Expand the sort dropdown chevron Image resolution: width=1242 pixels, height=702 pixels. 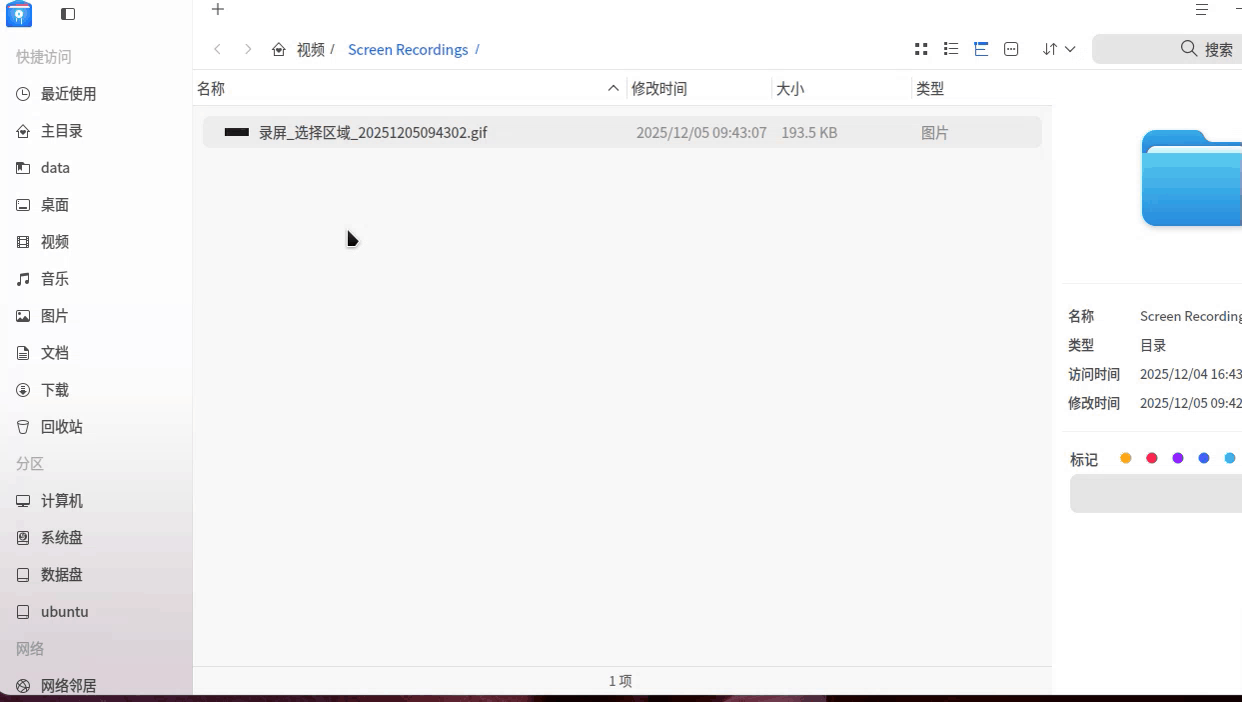[1070, 49]
